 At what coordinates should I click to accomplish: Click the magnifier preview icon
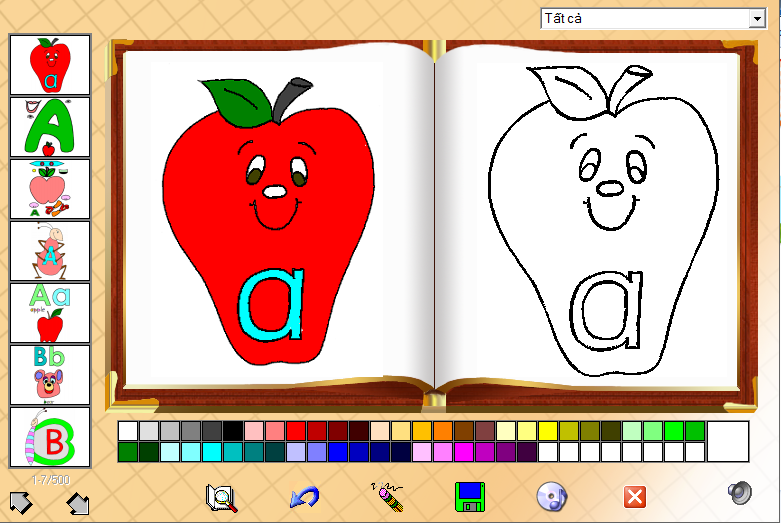[x=221, y=497]
